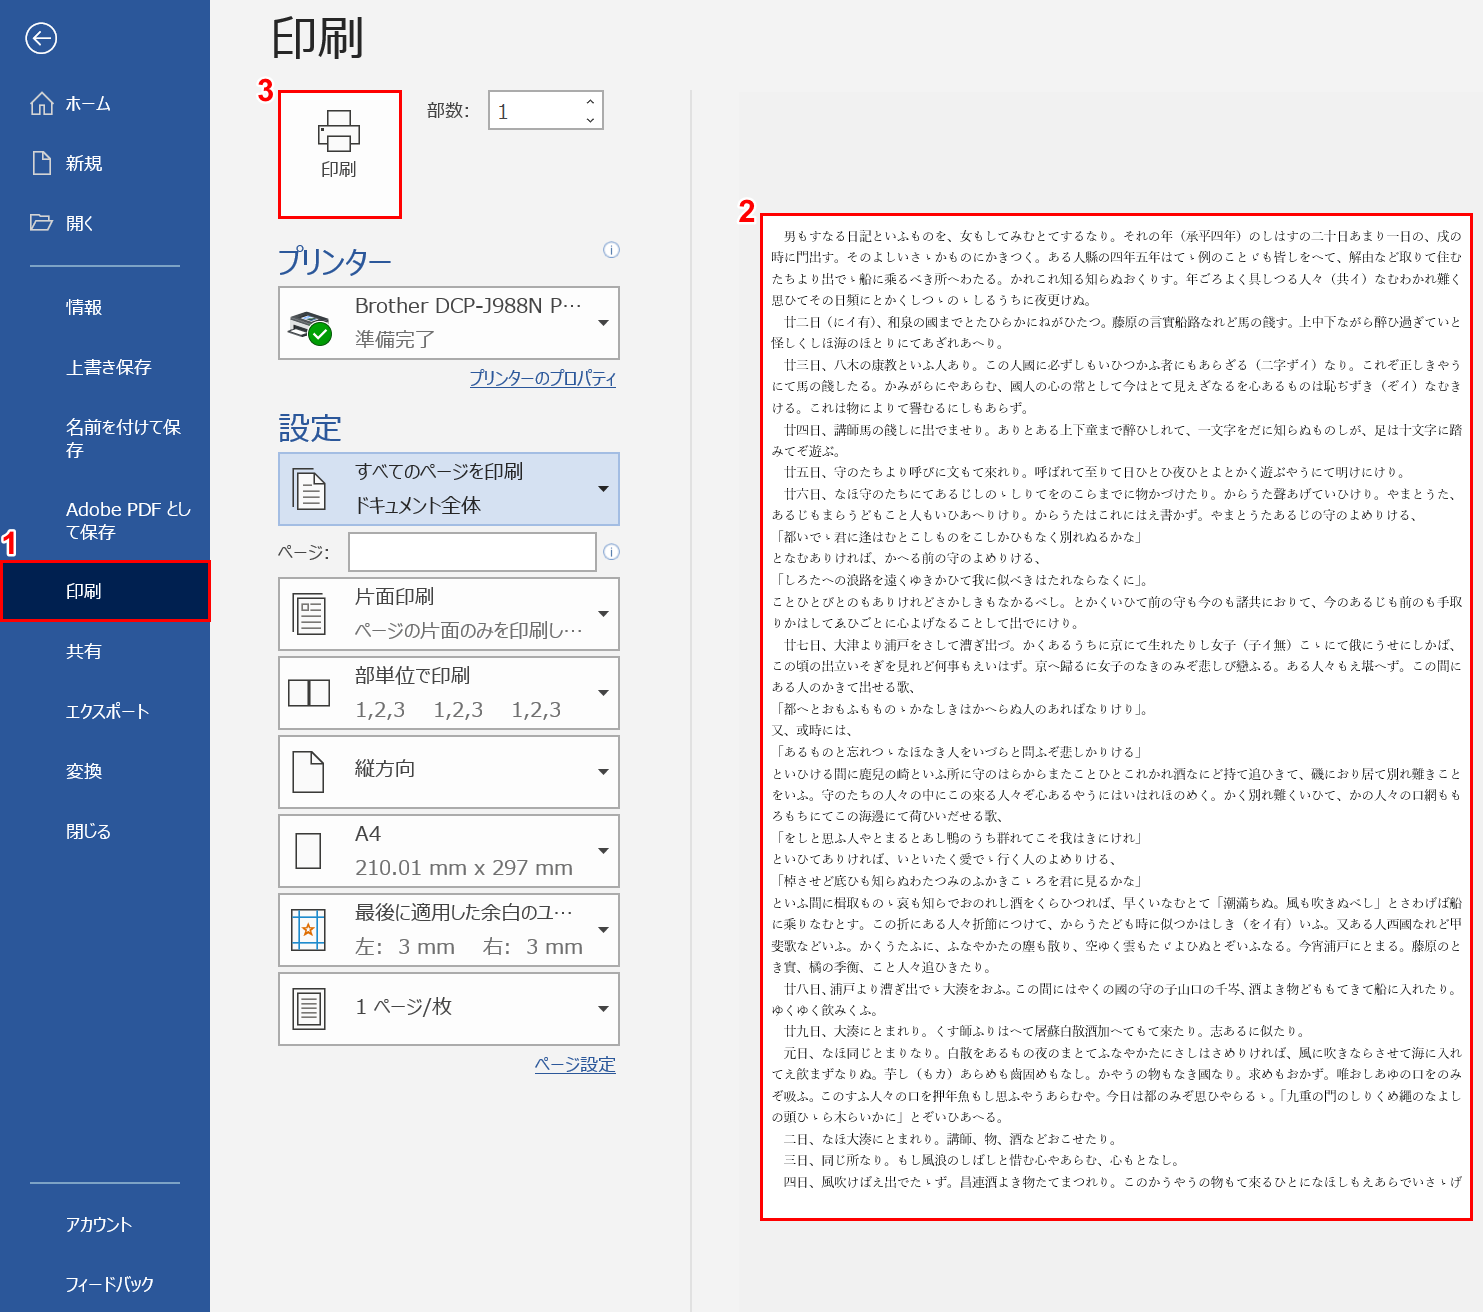Open the 最後に適用した余白 margins dropdown
1483x1312 pixels.
point(449,930)
